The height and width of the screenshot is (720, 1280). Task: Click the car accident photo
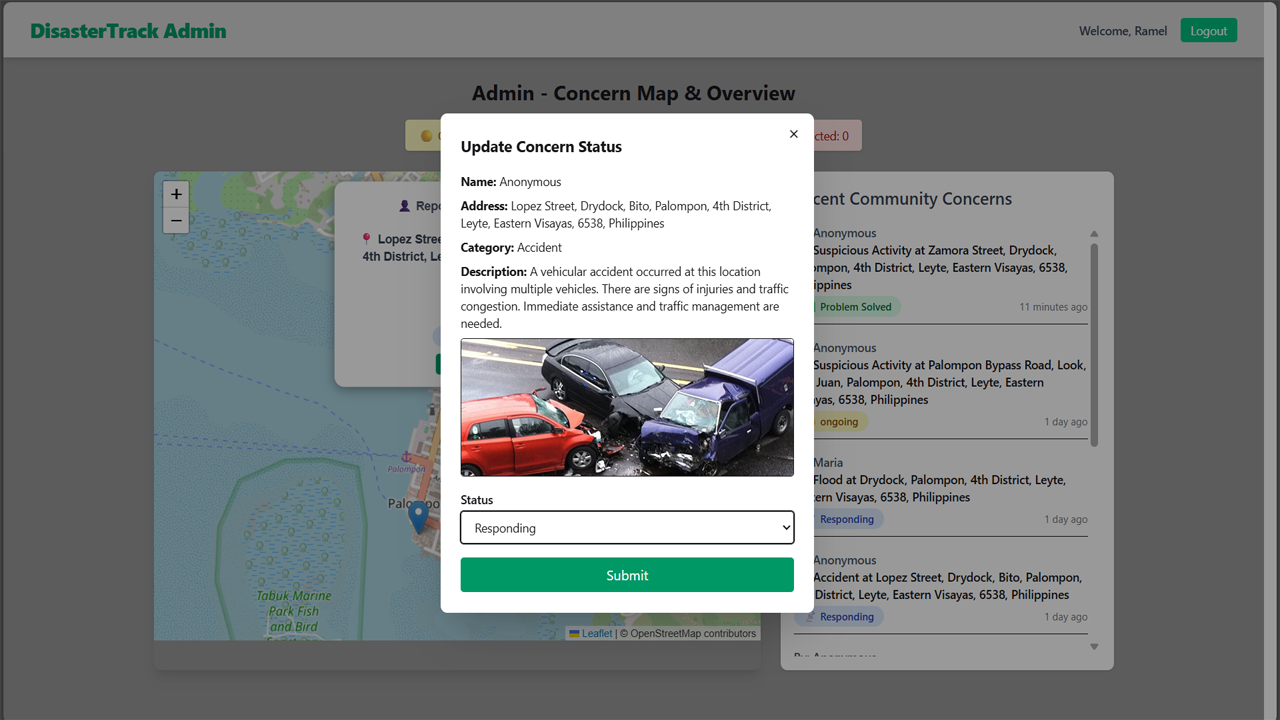pos(627,407)
